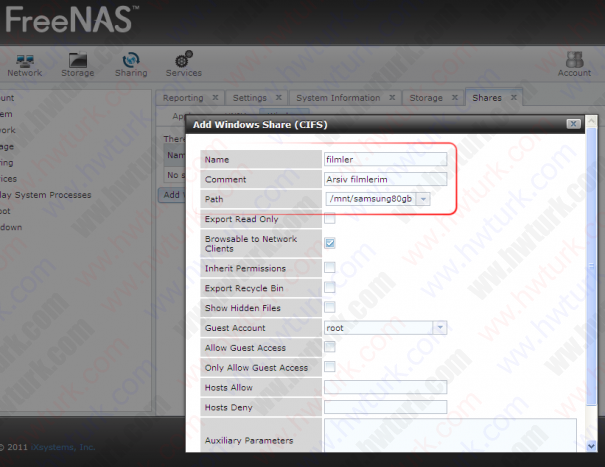Open the Storage toolbar icon
Screen dimensions: 605x467
(x=78, y=65)
